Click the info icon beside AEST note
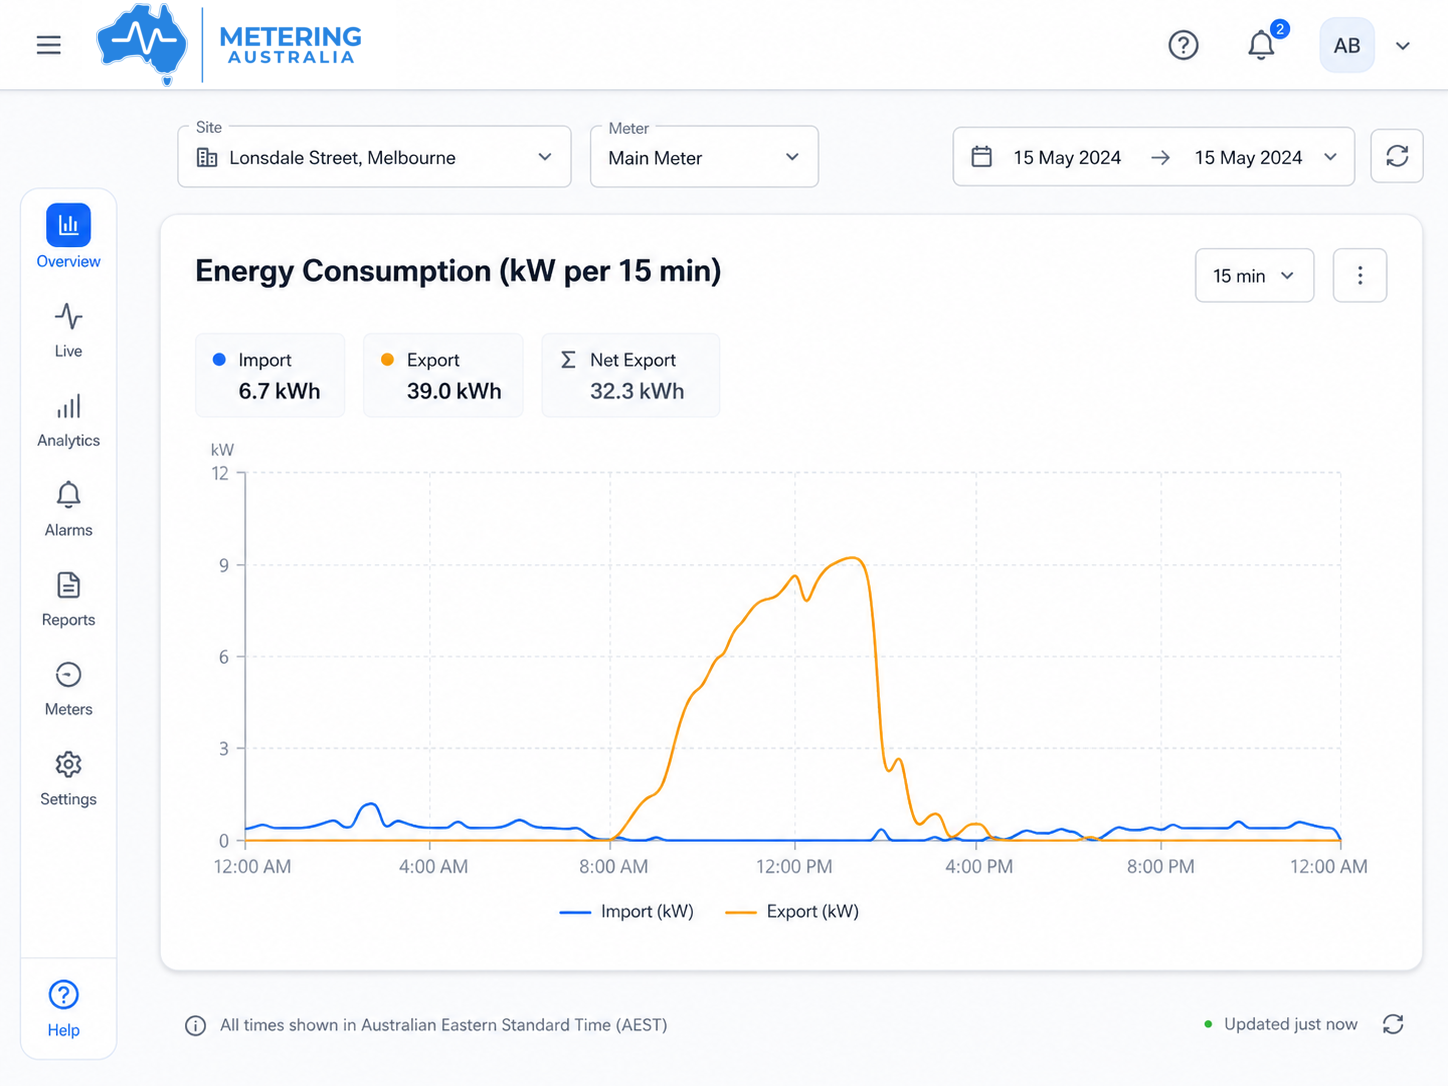 [x=196, y=1025]
